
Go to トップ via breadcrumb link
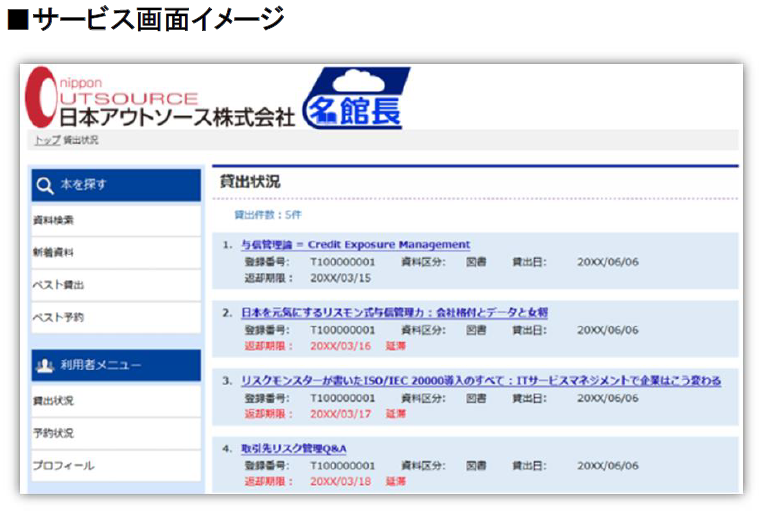click(46, 141)
